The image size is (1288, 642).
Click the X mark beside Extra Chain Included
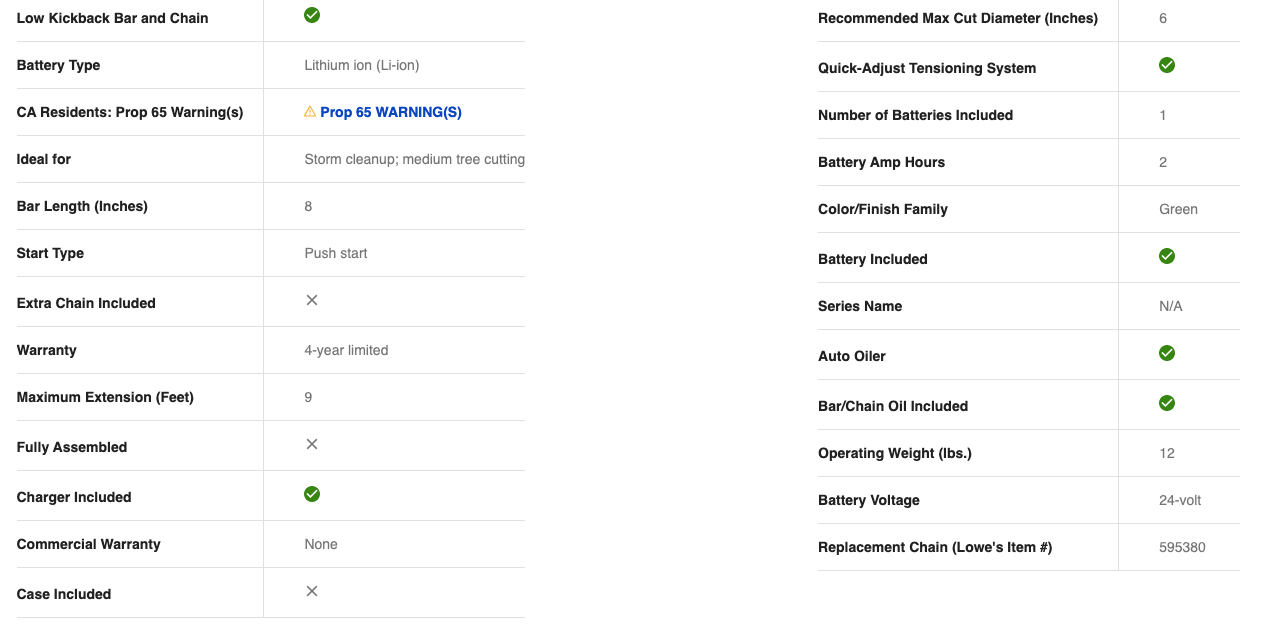312,300
